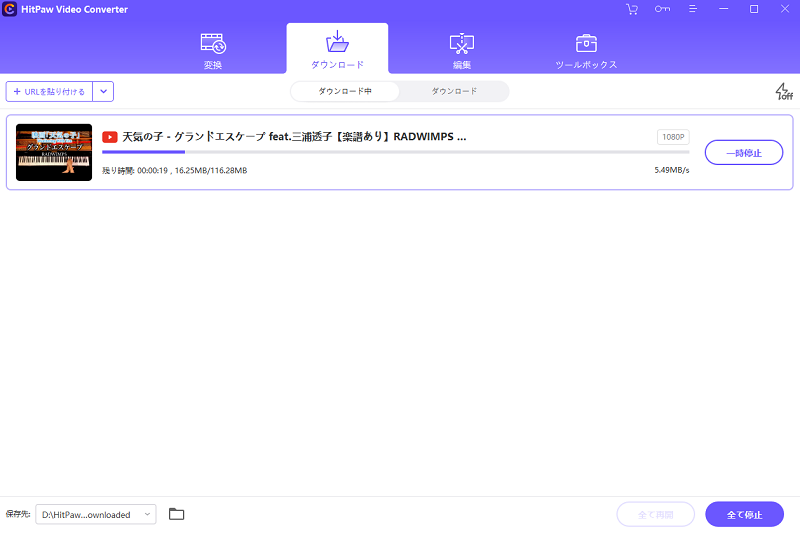Click the YouTube source icon

click(x=110, y=137)
